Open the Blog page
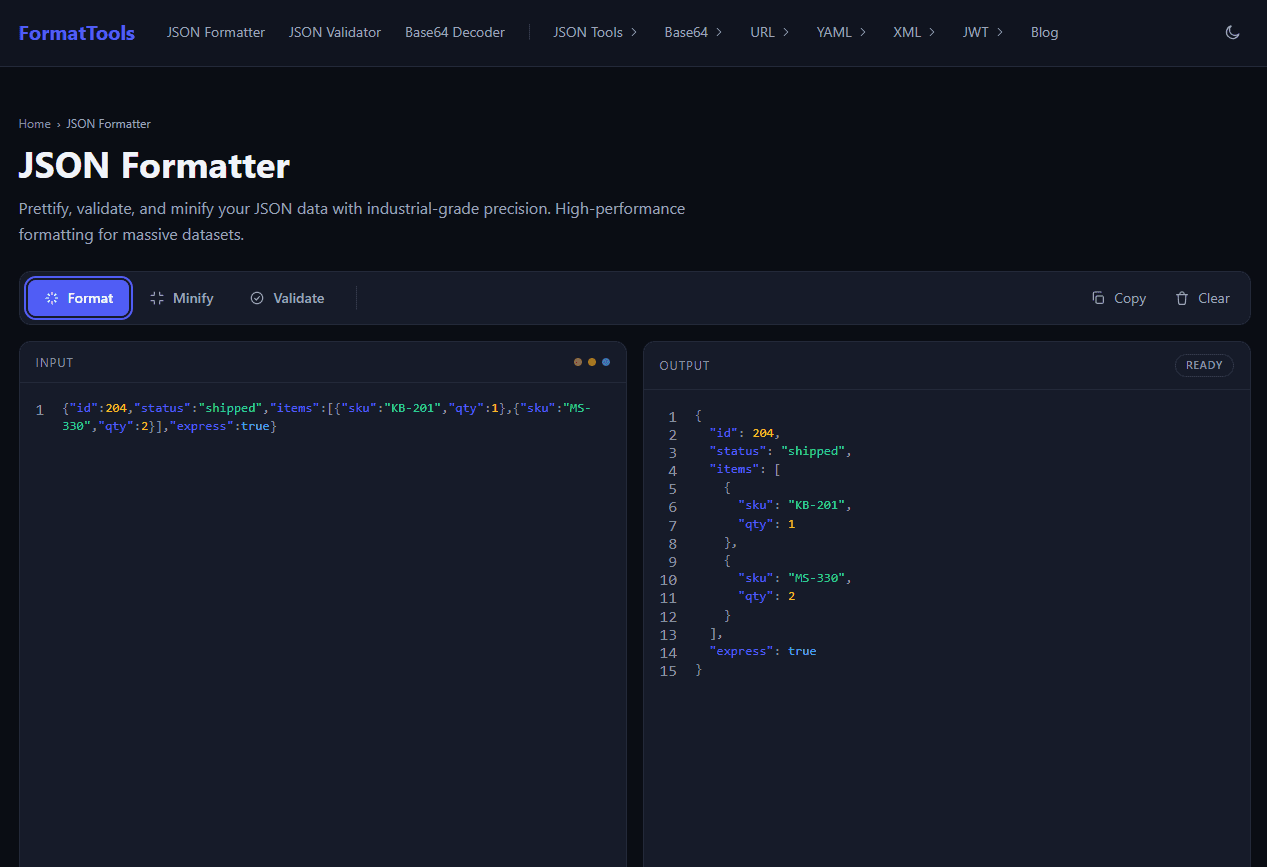This screenshot has width=1267, height=867. pyautogui.click(x=1044, y=32)
